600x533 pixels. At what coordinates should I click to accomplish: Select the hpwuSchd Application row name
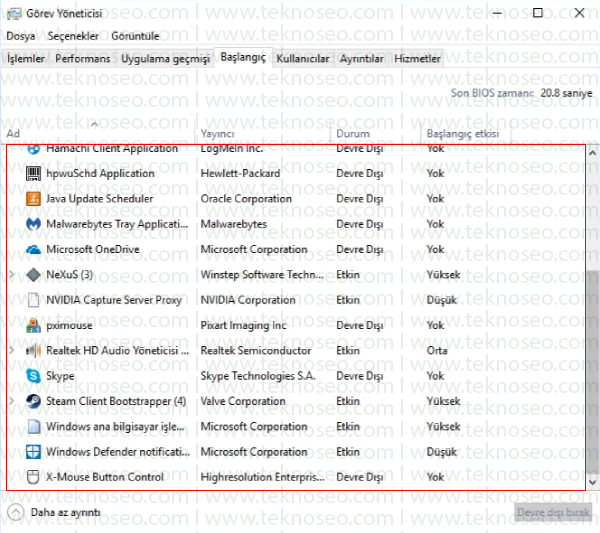pos(100,173)
